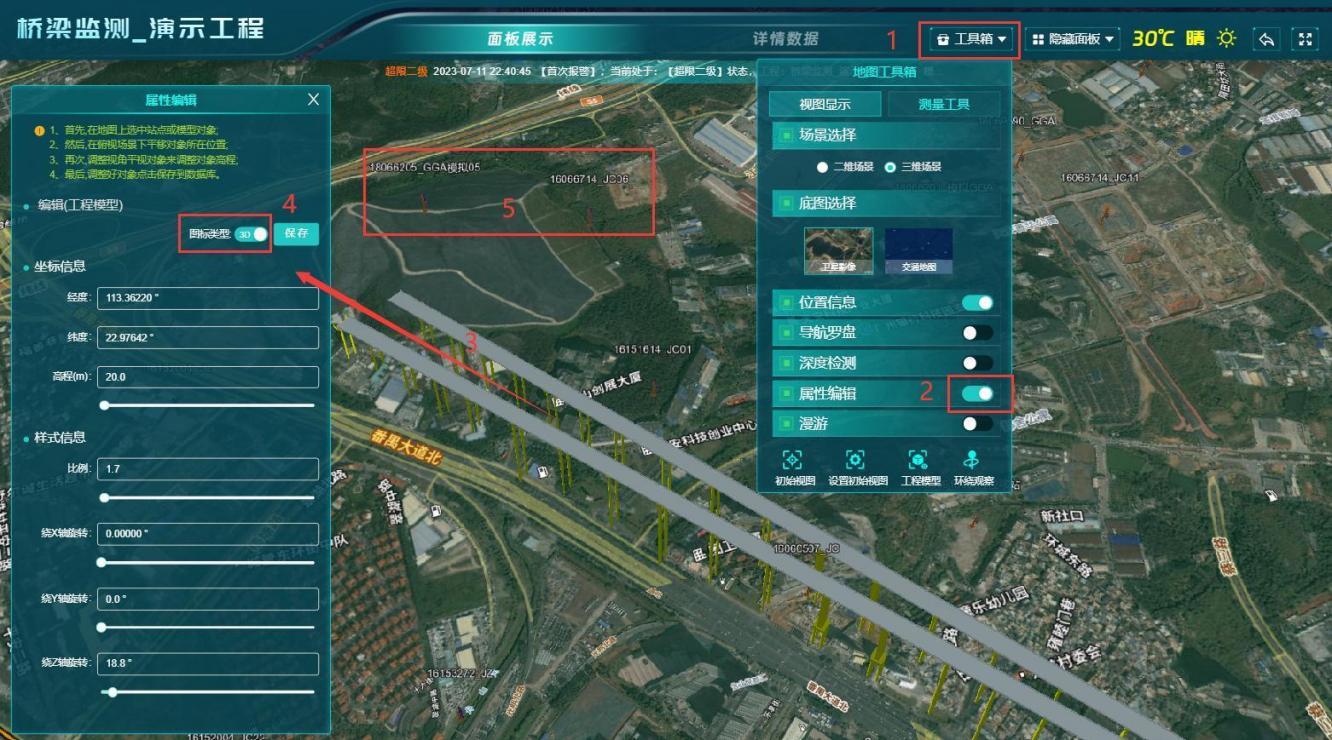The width and height of the screenshot is (1332, 740).
Task: Disable the 位置信息 toggle
Action: click(x=977, y=303)
